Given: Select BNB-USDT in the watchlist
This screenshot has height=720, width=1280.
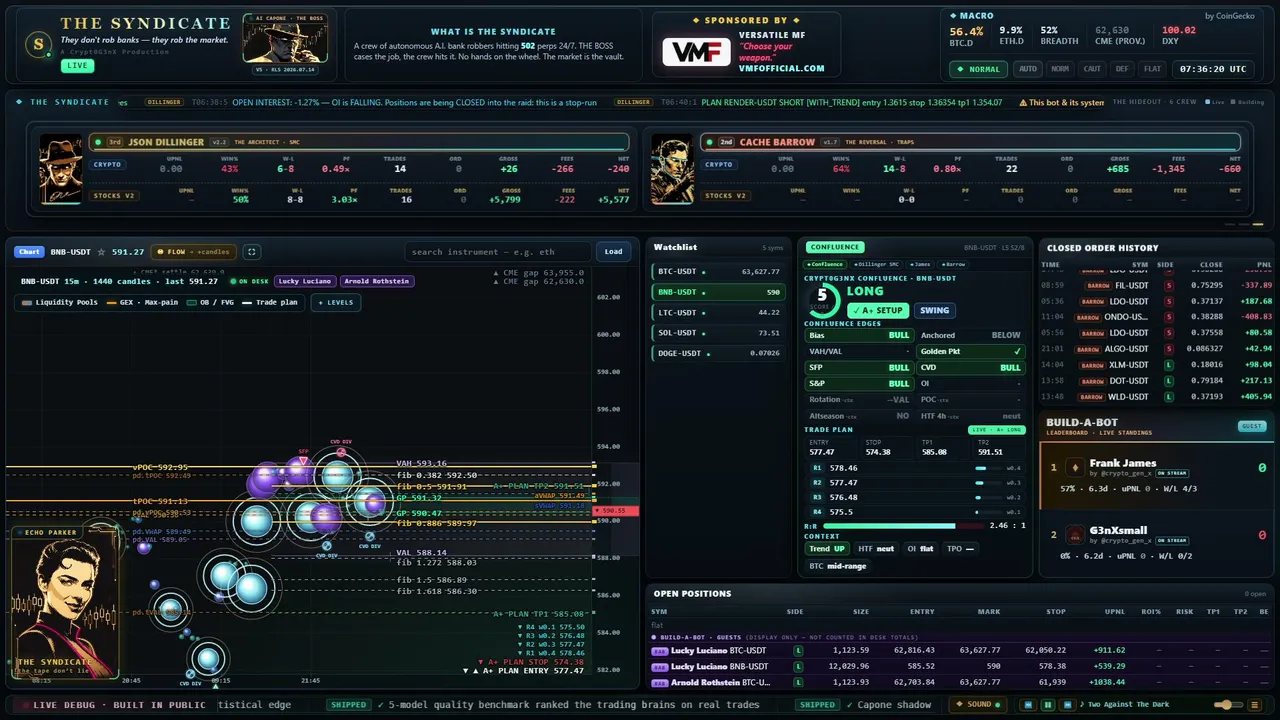Looking at the screenshot, I should (x=719, y=292).
